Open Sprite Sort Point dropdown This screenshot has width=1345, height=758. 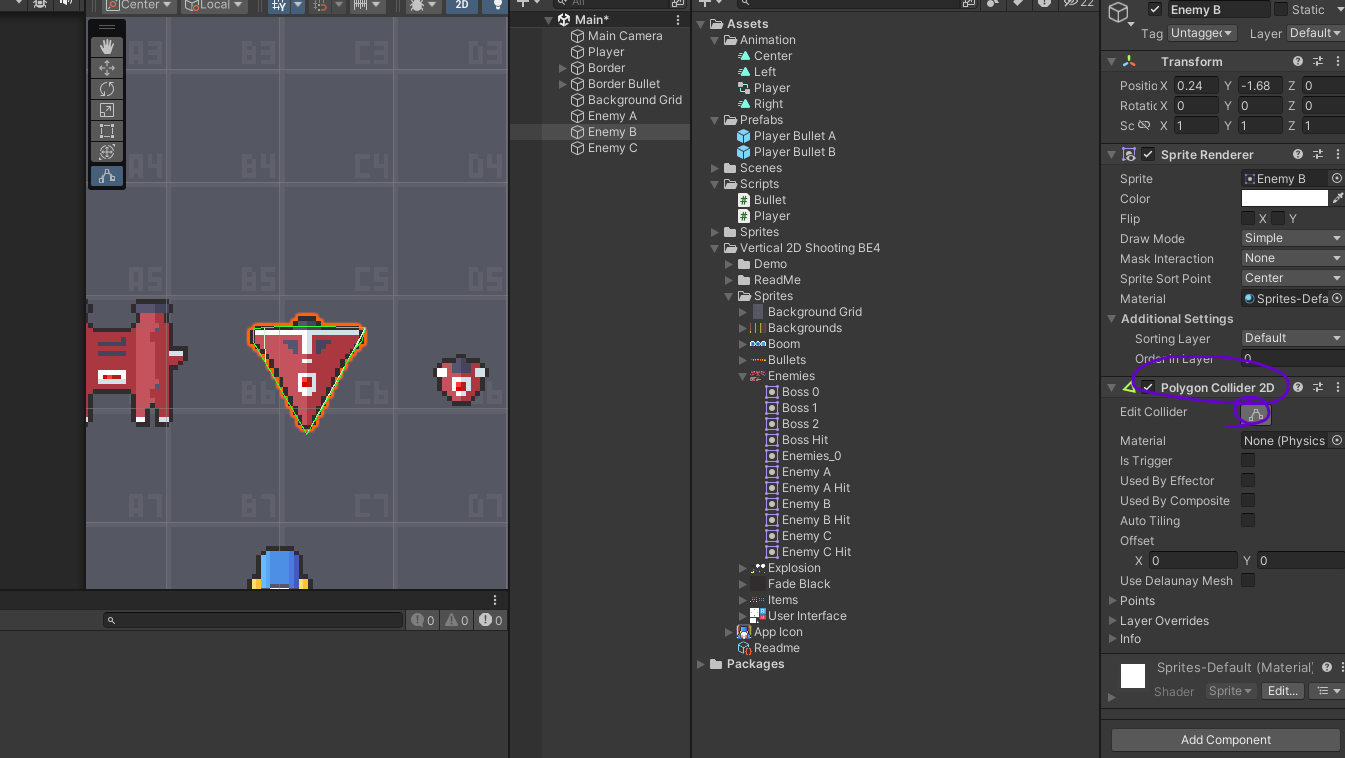pyautogui.click(x=1292, y=279)
